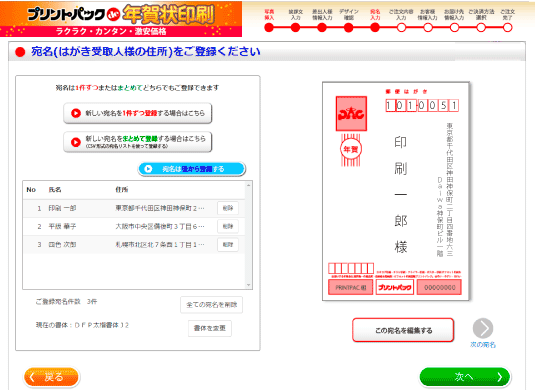The height and width of the screenshot is (390, 535).
Task: Select the 平版 華子 address row
Action: 134,226
